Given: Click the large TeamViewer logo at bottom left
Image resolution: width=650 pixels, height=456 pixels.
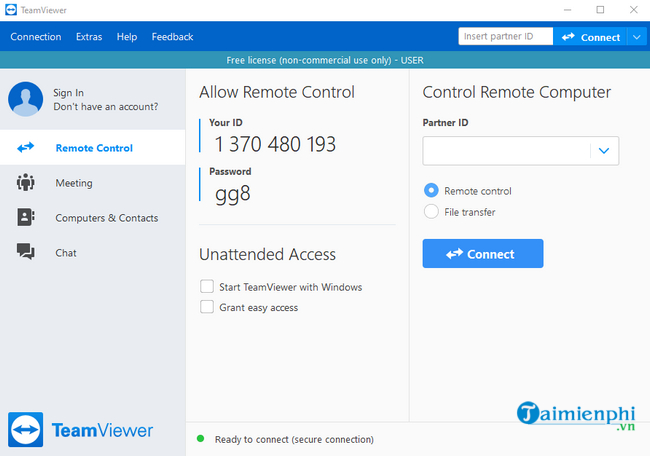Looking at the screenshot, I should [x=80, y=429].
